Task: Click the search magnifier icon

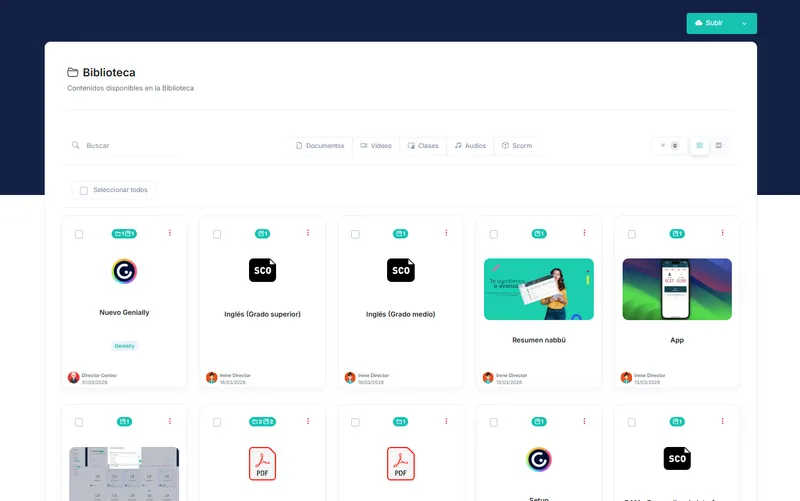Action: (x=76, y=145)
